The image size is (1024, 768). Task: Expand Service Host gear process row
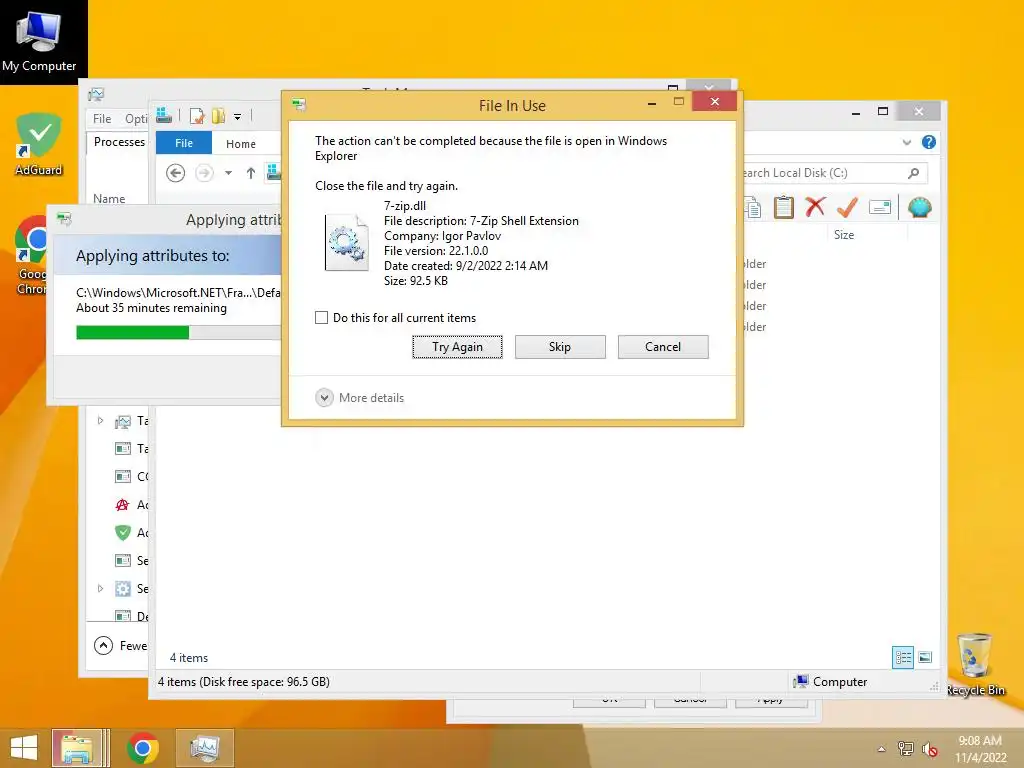100,588
